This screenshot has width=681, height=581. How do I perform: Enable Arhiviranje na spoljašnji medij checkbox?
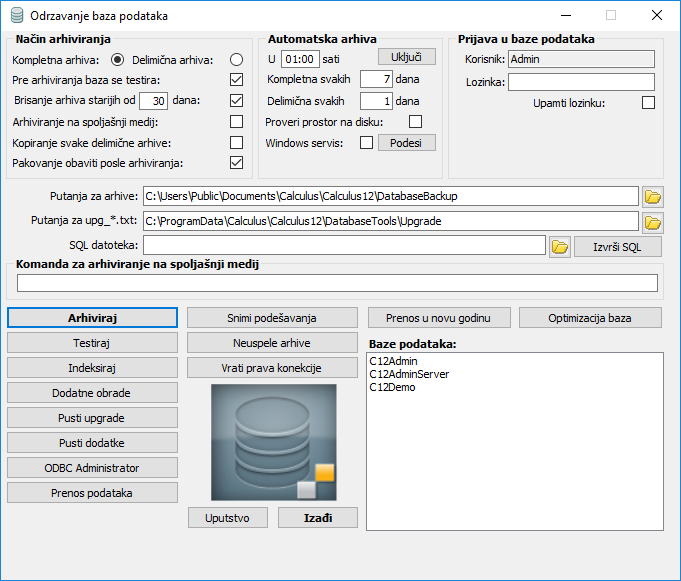pos(236,122)
